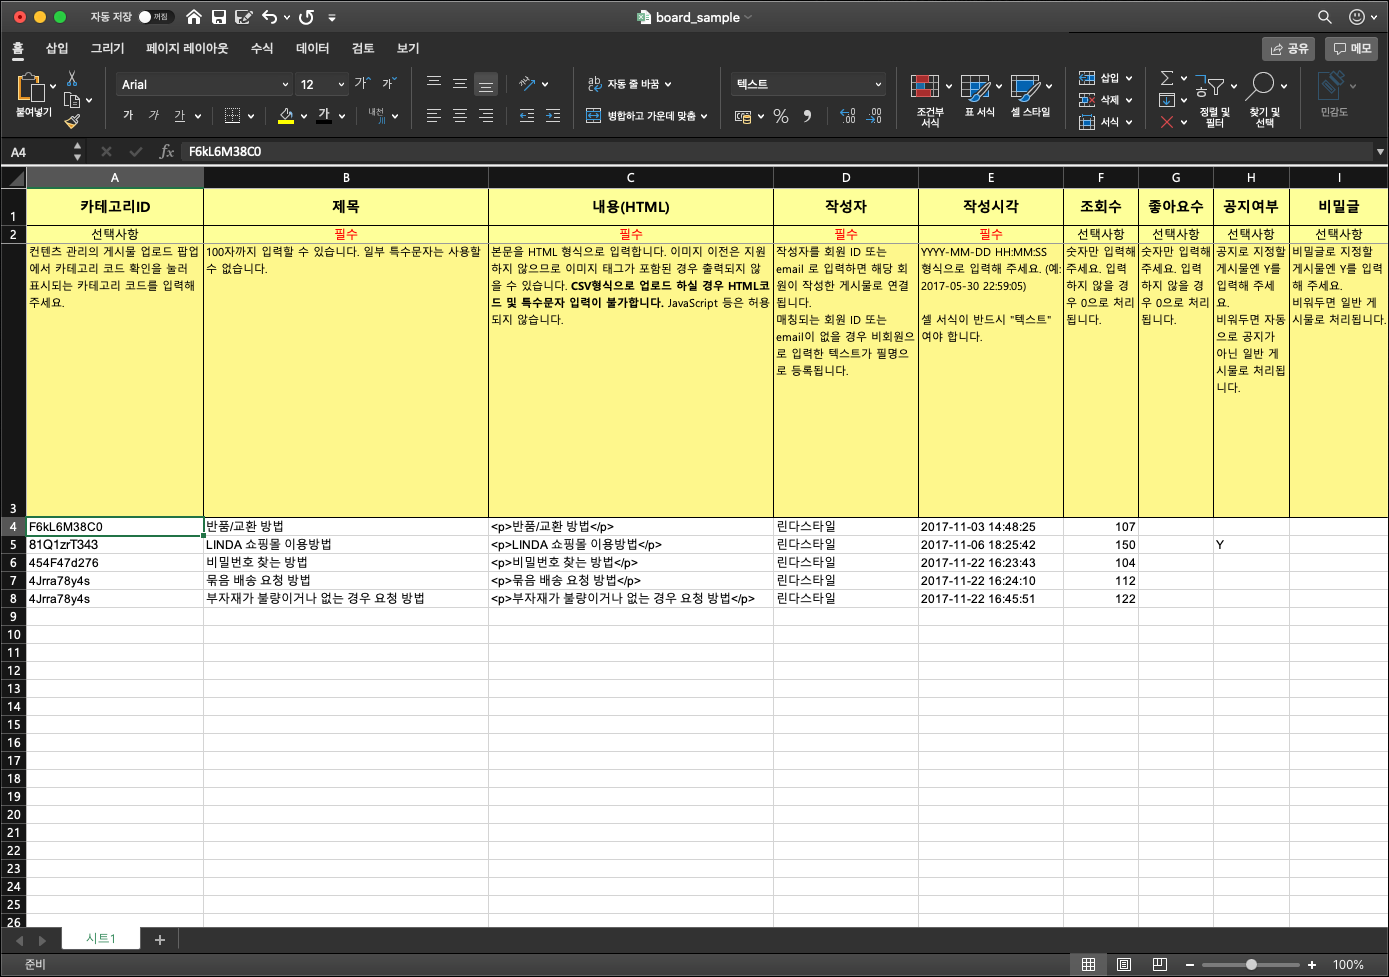Screen dimensions: 1389x977
Task: Expand the number format dropdown showing 텍스트
Action: click(x=878, y=85)
